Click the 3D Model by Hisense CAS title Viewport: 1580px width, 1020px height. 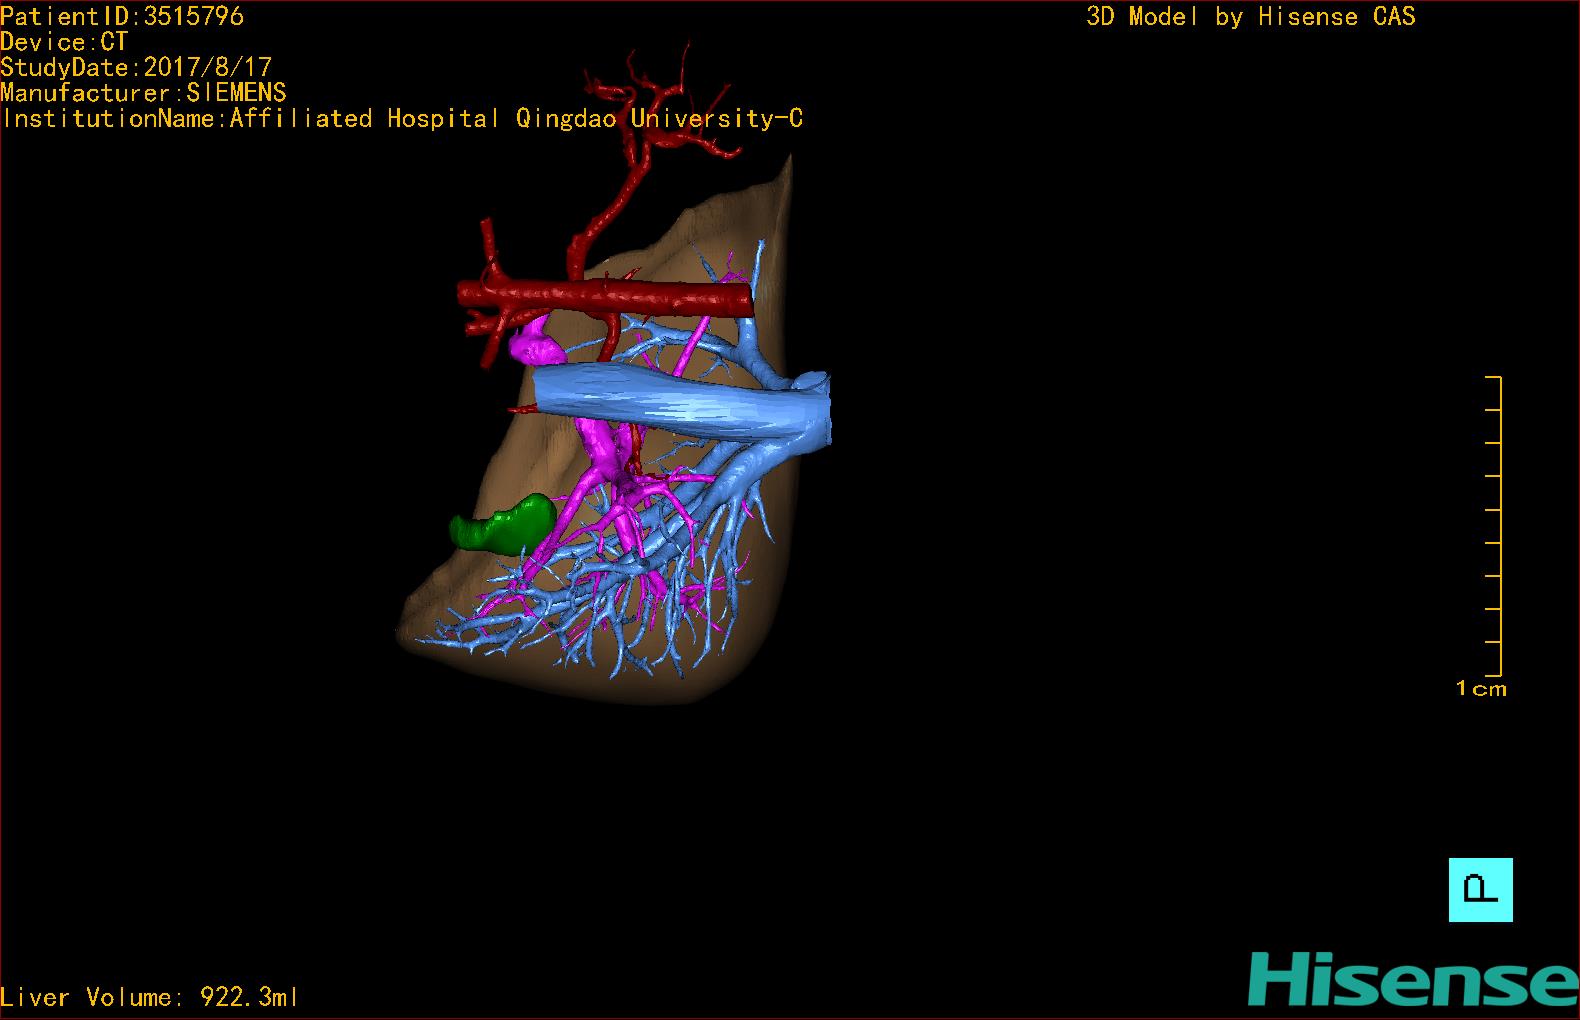coord(1250,16)
